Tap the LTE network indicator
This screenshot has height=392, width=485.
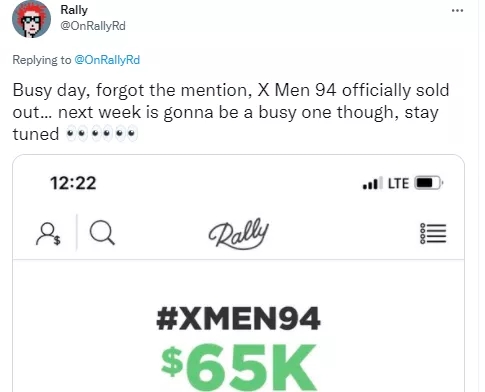tap(398, 183)
